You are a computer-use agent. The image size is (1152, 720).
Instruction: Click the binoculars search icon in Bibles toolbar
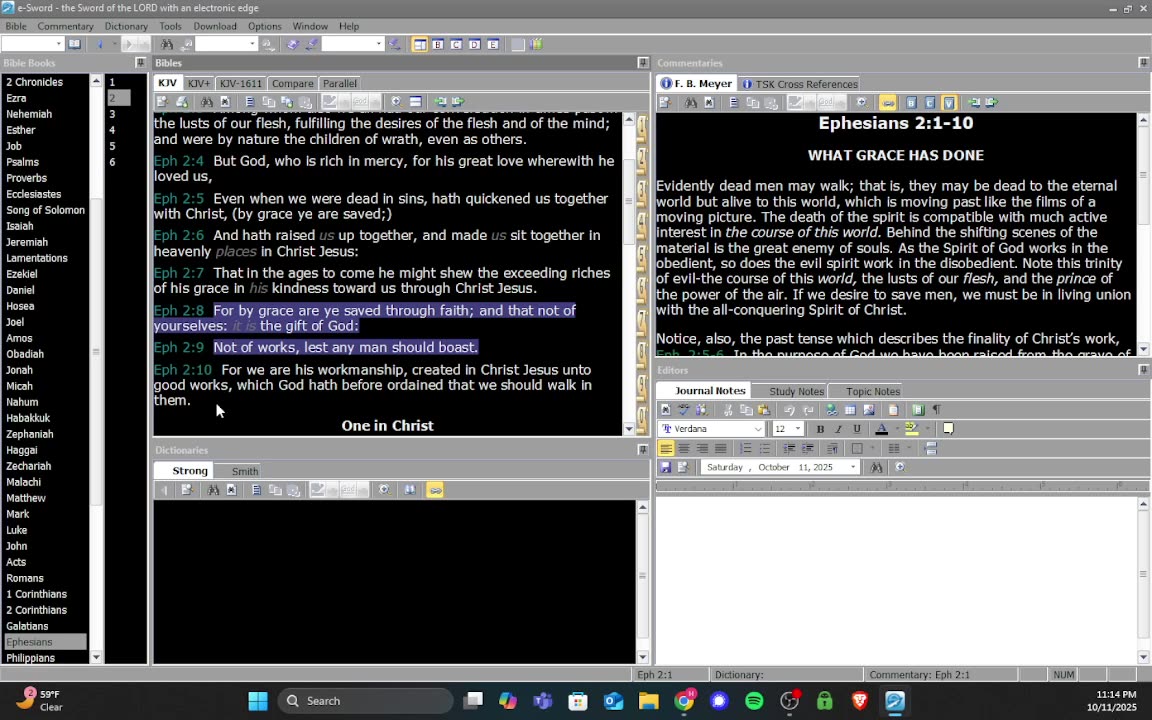click(x=207, y=101)
